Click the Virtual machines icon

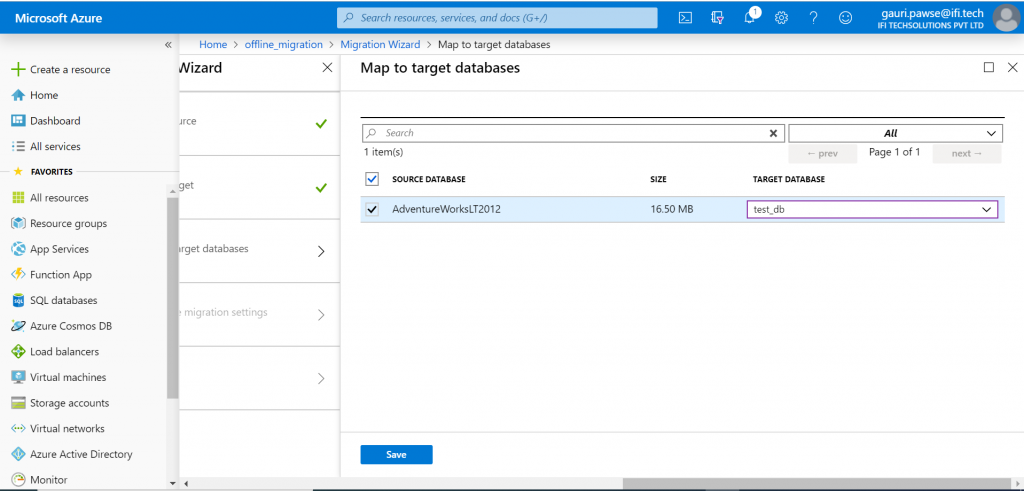pos(18,377)
